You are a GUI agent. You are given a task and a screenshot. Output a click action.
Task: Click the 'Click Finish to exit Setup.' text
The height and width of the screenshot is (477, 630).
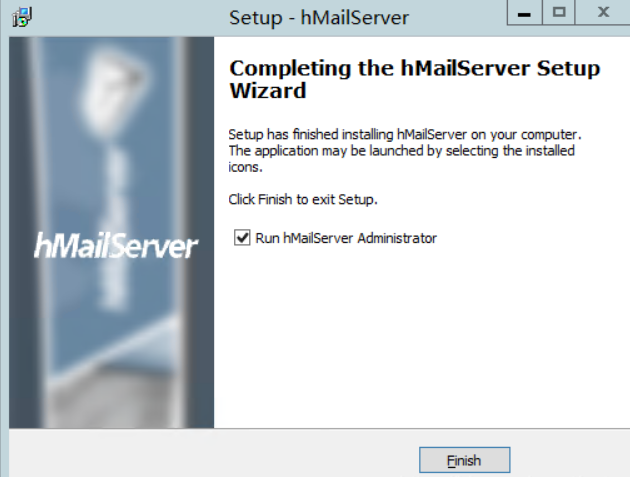[x=303, y=199]
